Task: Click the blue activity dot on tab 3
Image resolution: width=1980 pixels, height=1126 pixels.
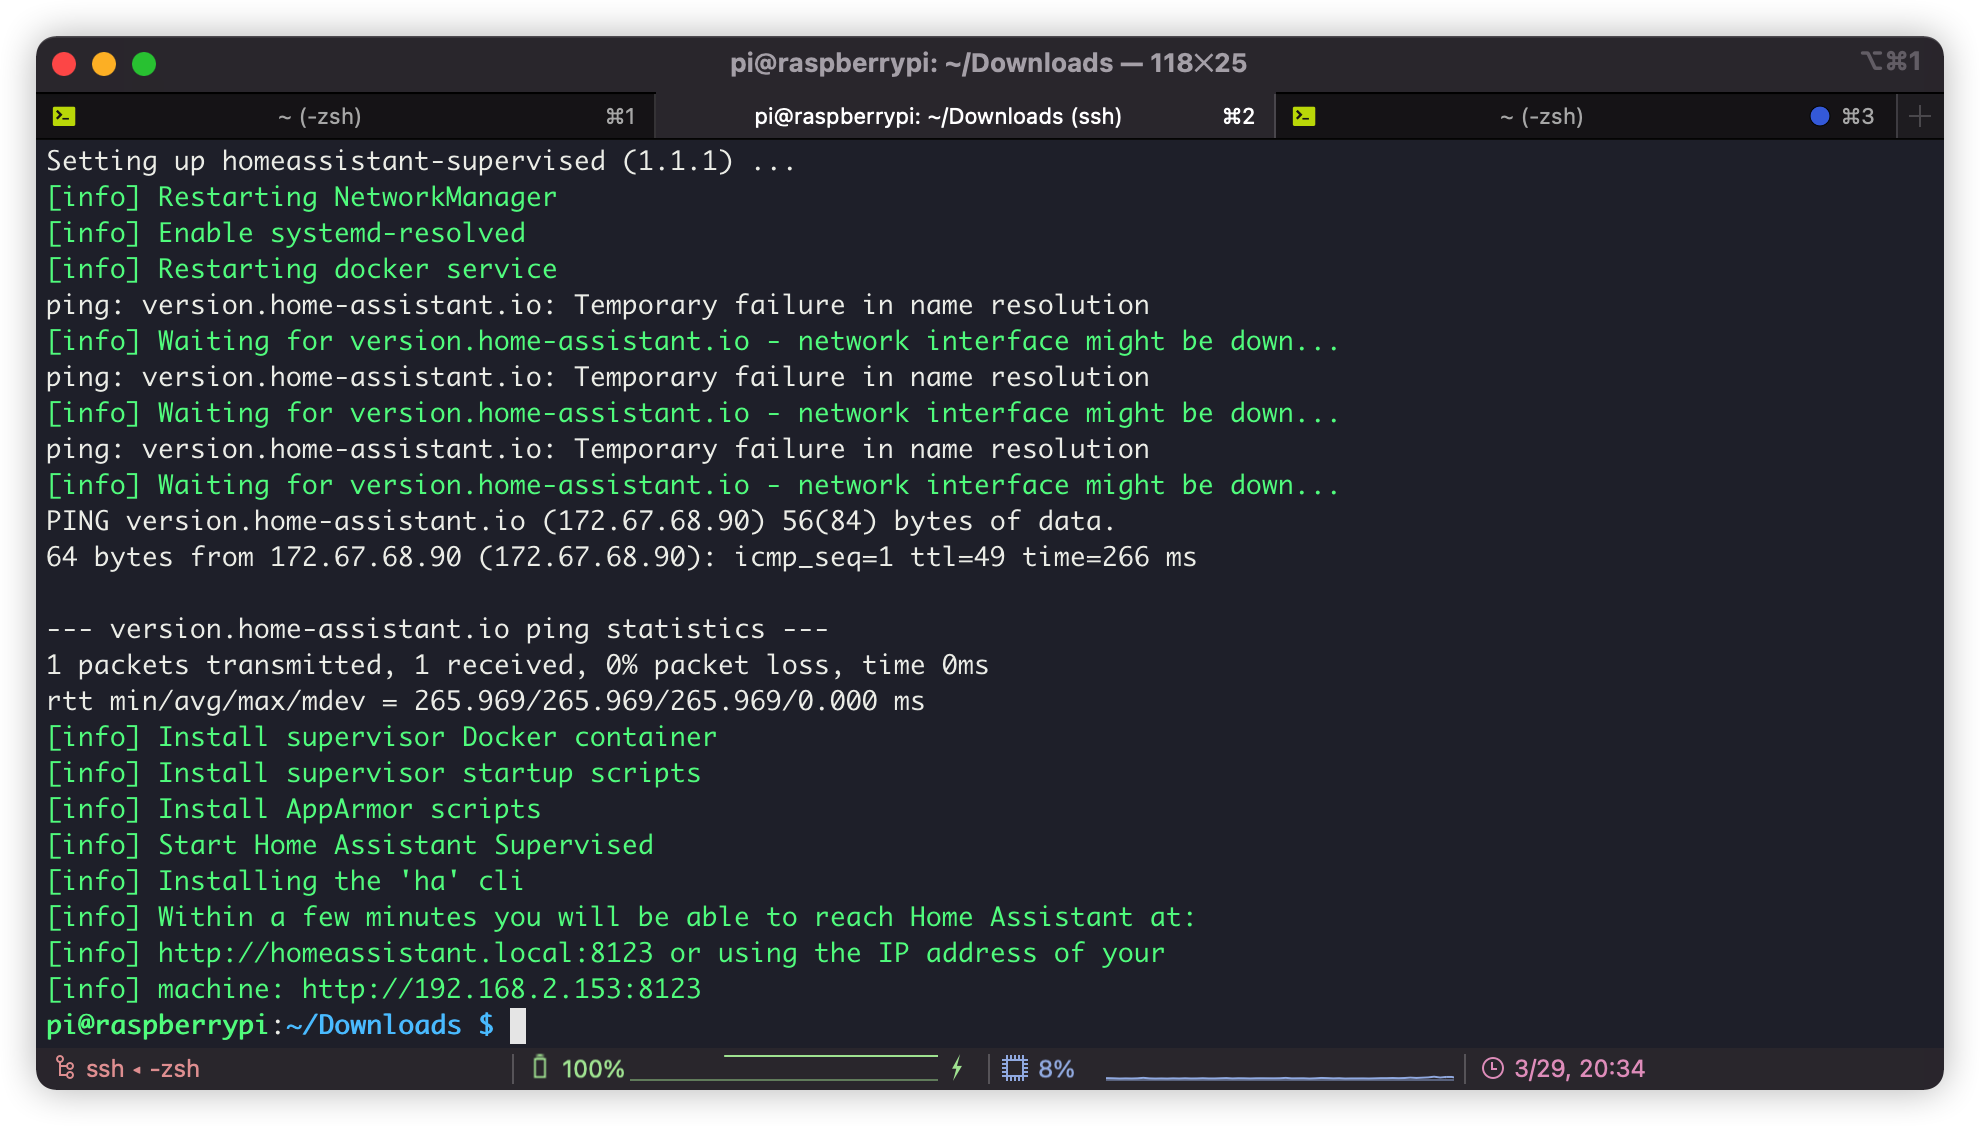Action: click(1820, 116)
